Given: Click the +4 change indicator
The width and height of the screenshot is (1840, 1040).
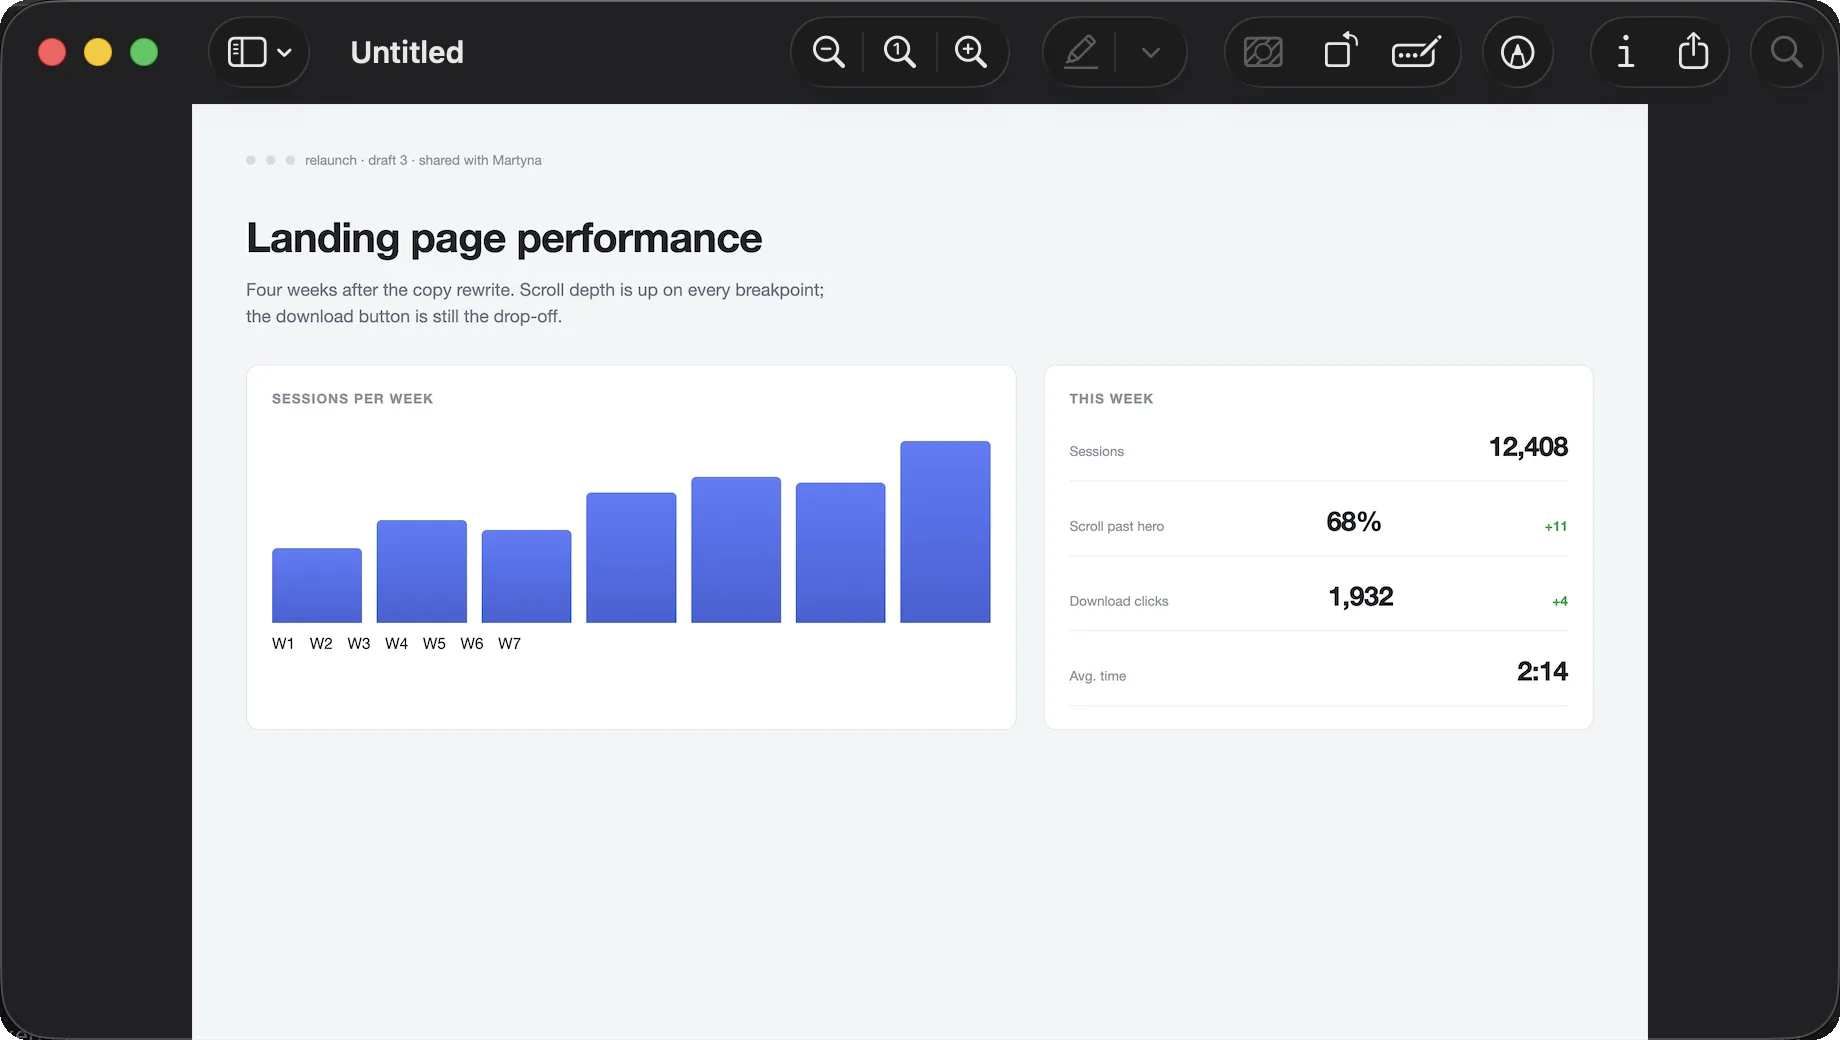Looking at the screenshot, I should [x=1560, y=601].
